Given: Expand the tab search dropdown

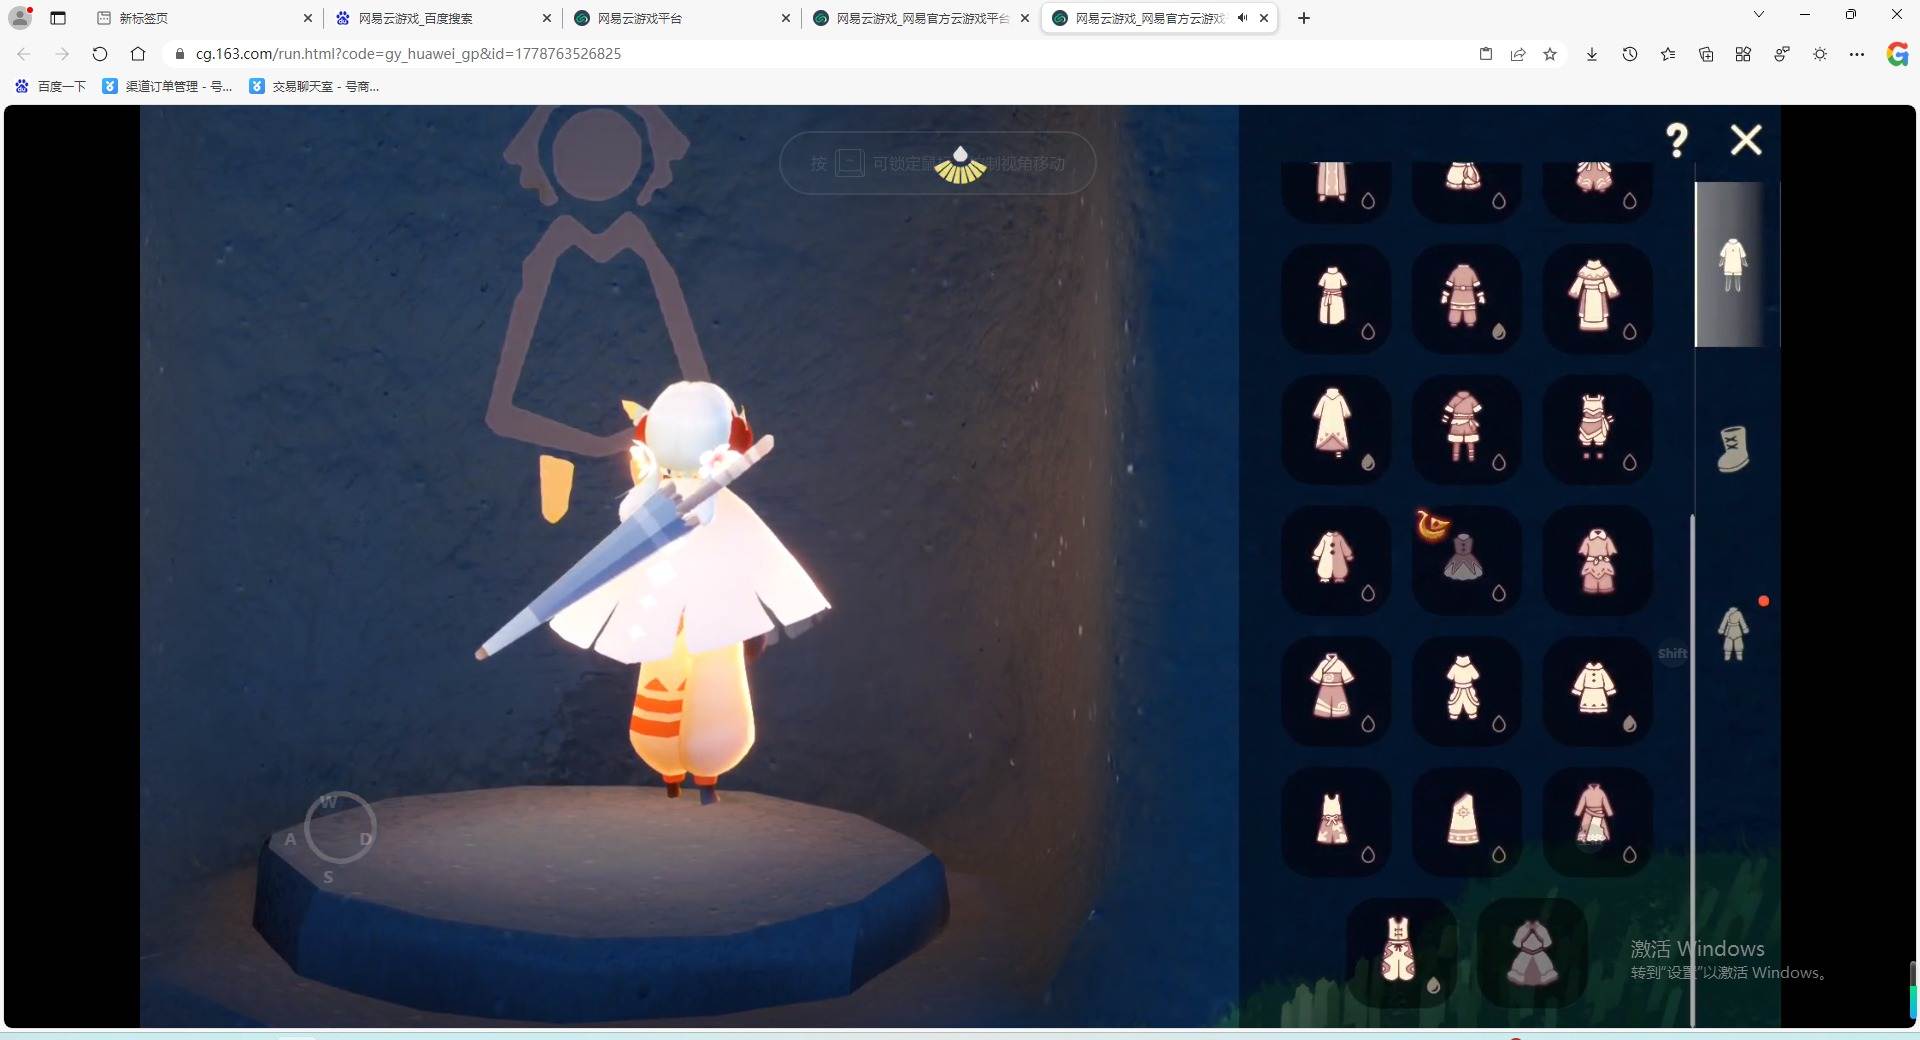Looking at the screenshot, I should pos(1759,15).
